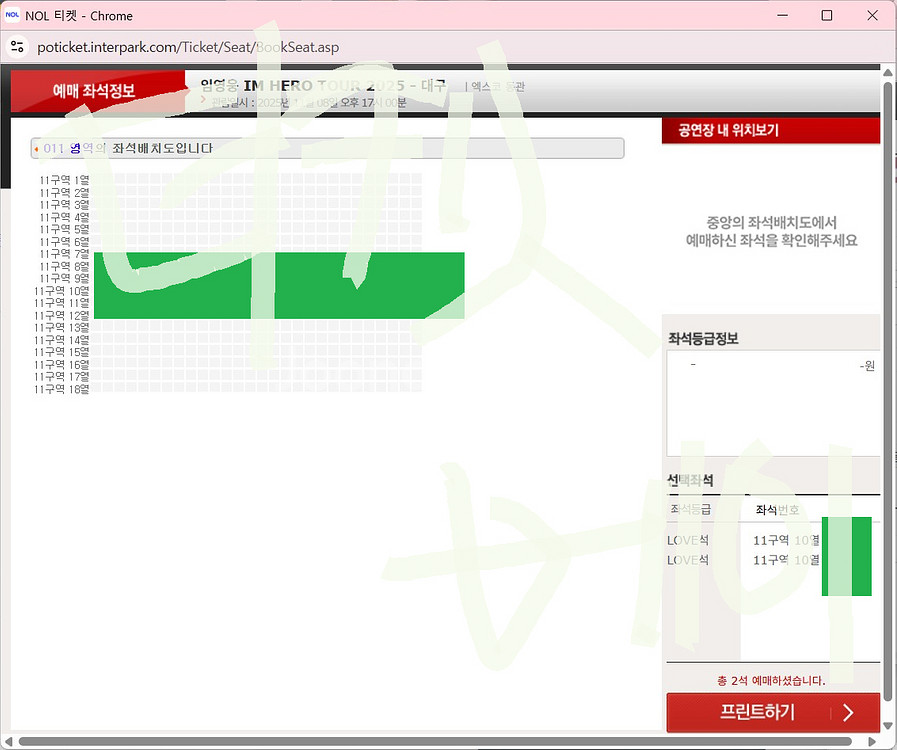Click the 11구역 18열 row label
Screen dimensions: 897x750
tap(62, 389)
